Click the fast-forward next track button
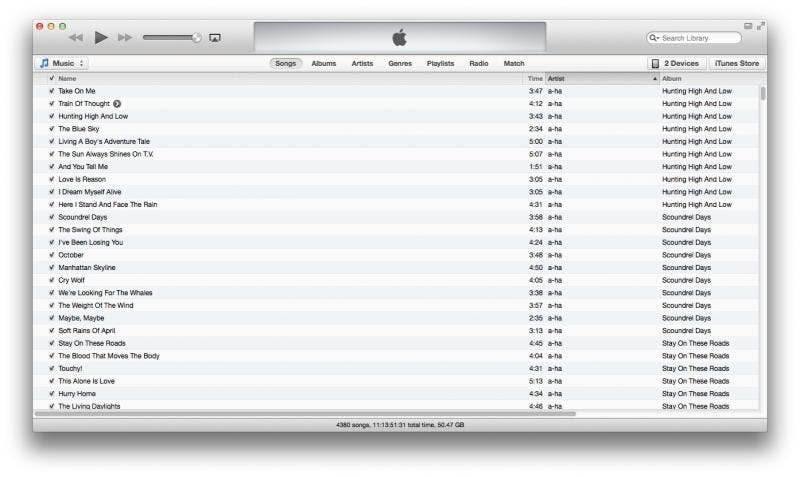Screen dimensions: 800x477 coord(125,37)
